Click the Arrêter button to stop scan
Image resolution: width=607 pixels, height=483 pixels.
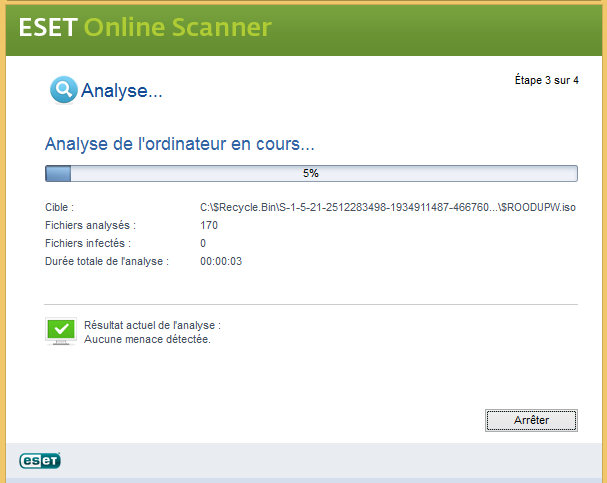pyautogui.click(x=531, y=420)
